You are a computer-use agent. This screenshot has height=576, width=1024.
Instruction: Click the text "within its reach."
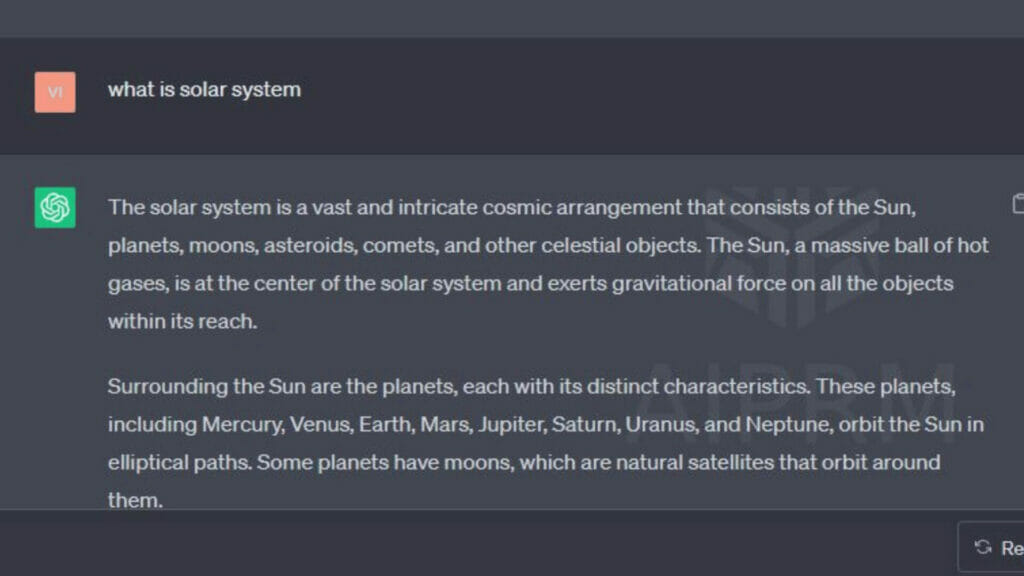[x=183, y=321]
